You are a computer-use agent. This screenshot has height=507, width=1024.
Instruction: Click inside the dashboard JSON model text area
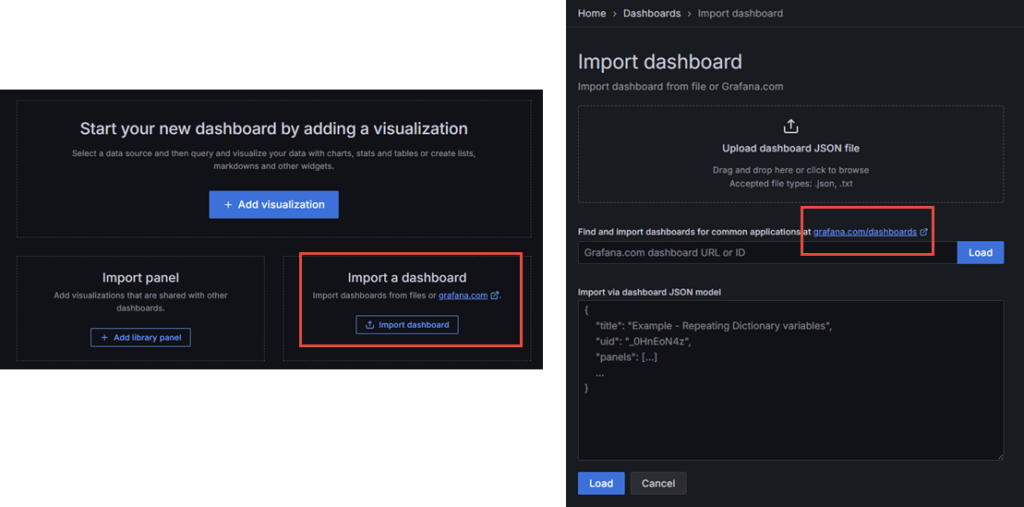click(x=790, y=420)
